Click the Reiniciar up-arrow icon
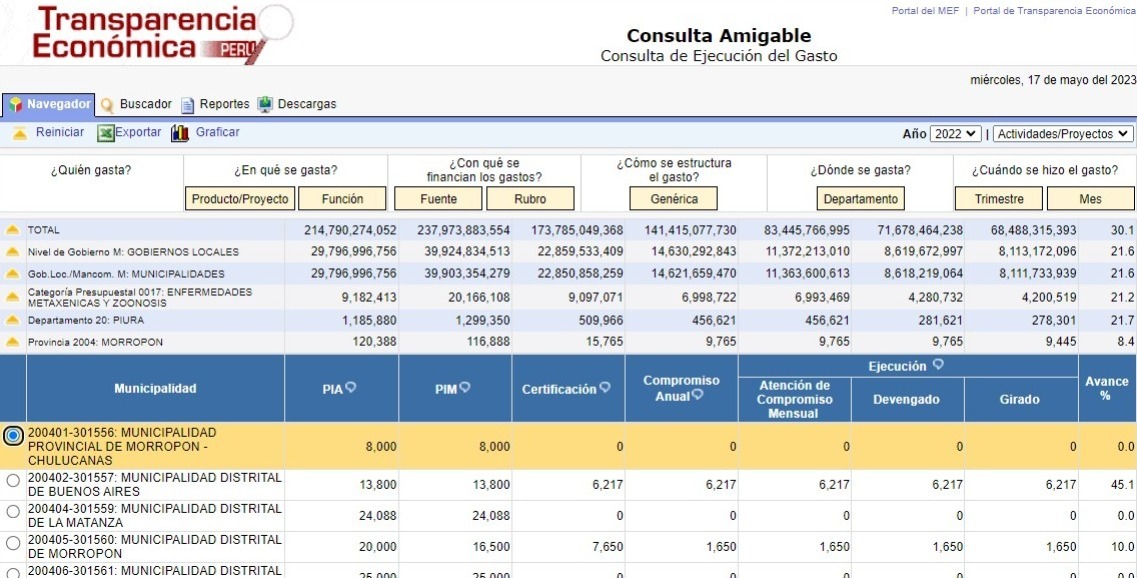Image resolution: width=1137 pixels, height=578 pixels. [x=19, y=133]
